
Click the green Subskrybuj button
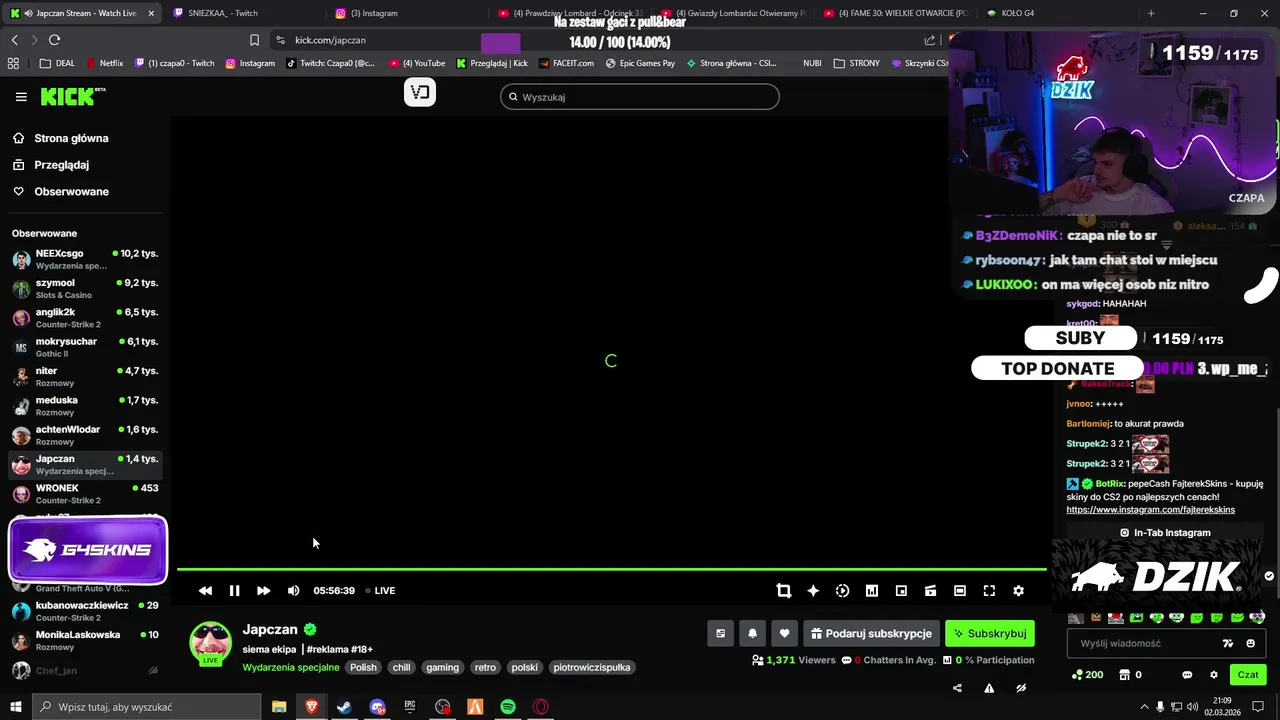[990, 633]
